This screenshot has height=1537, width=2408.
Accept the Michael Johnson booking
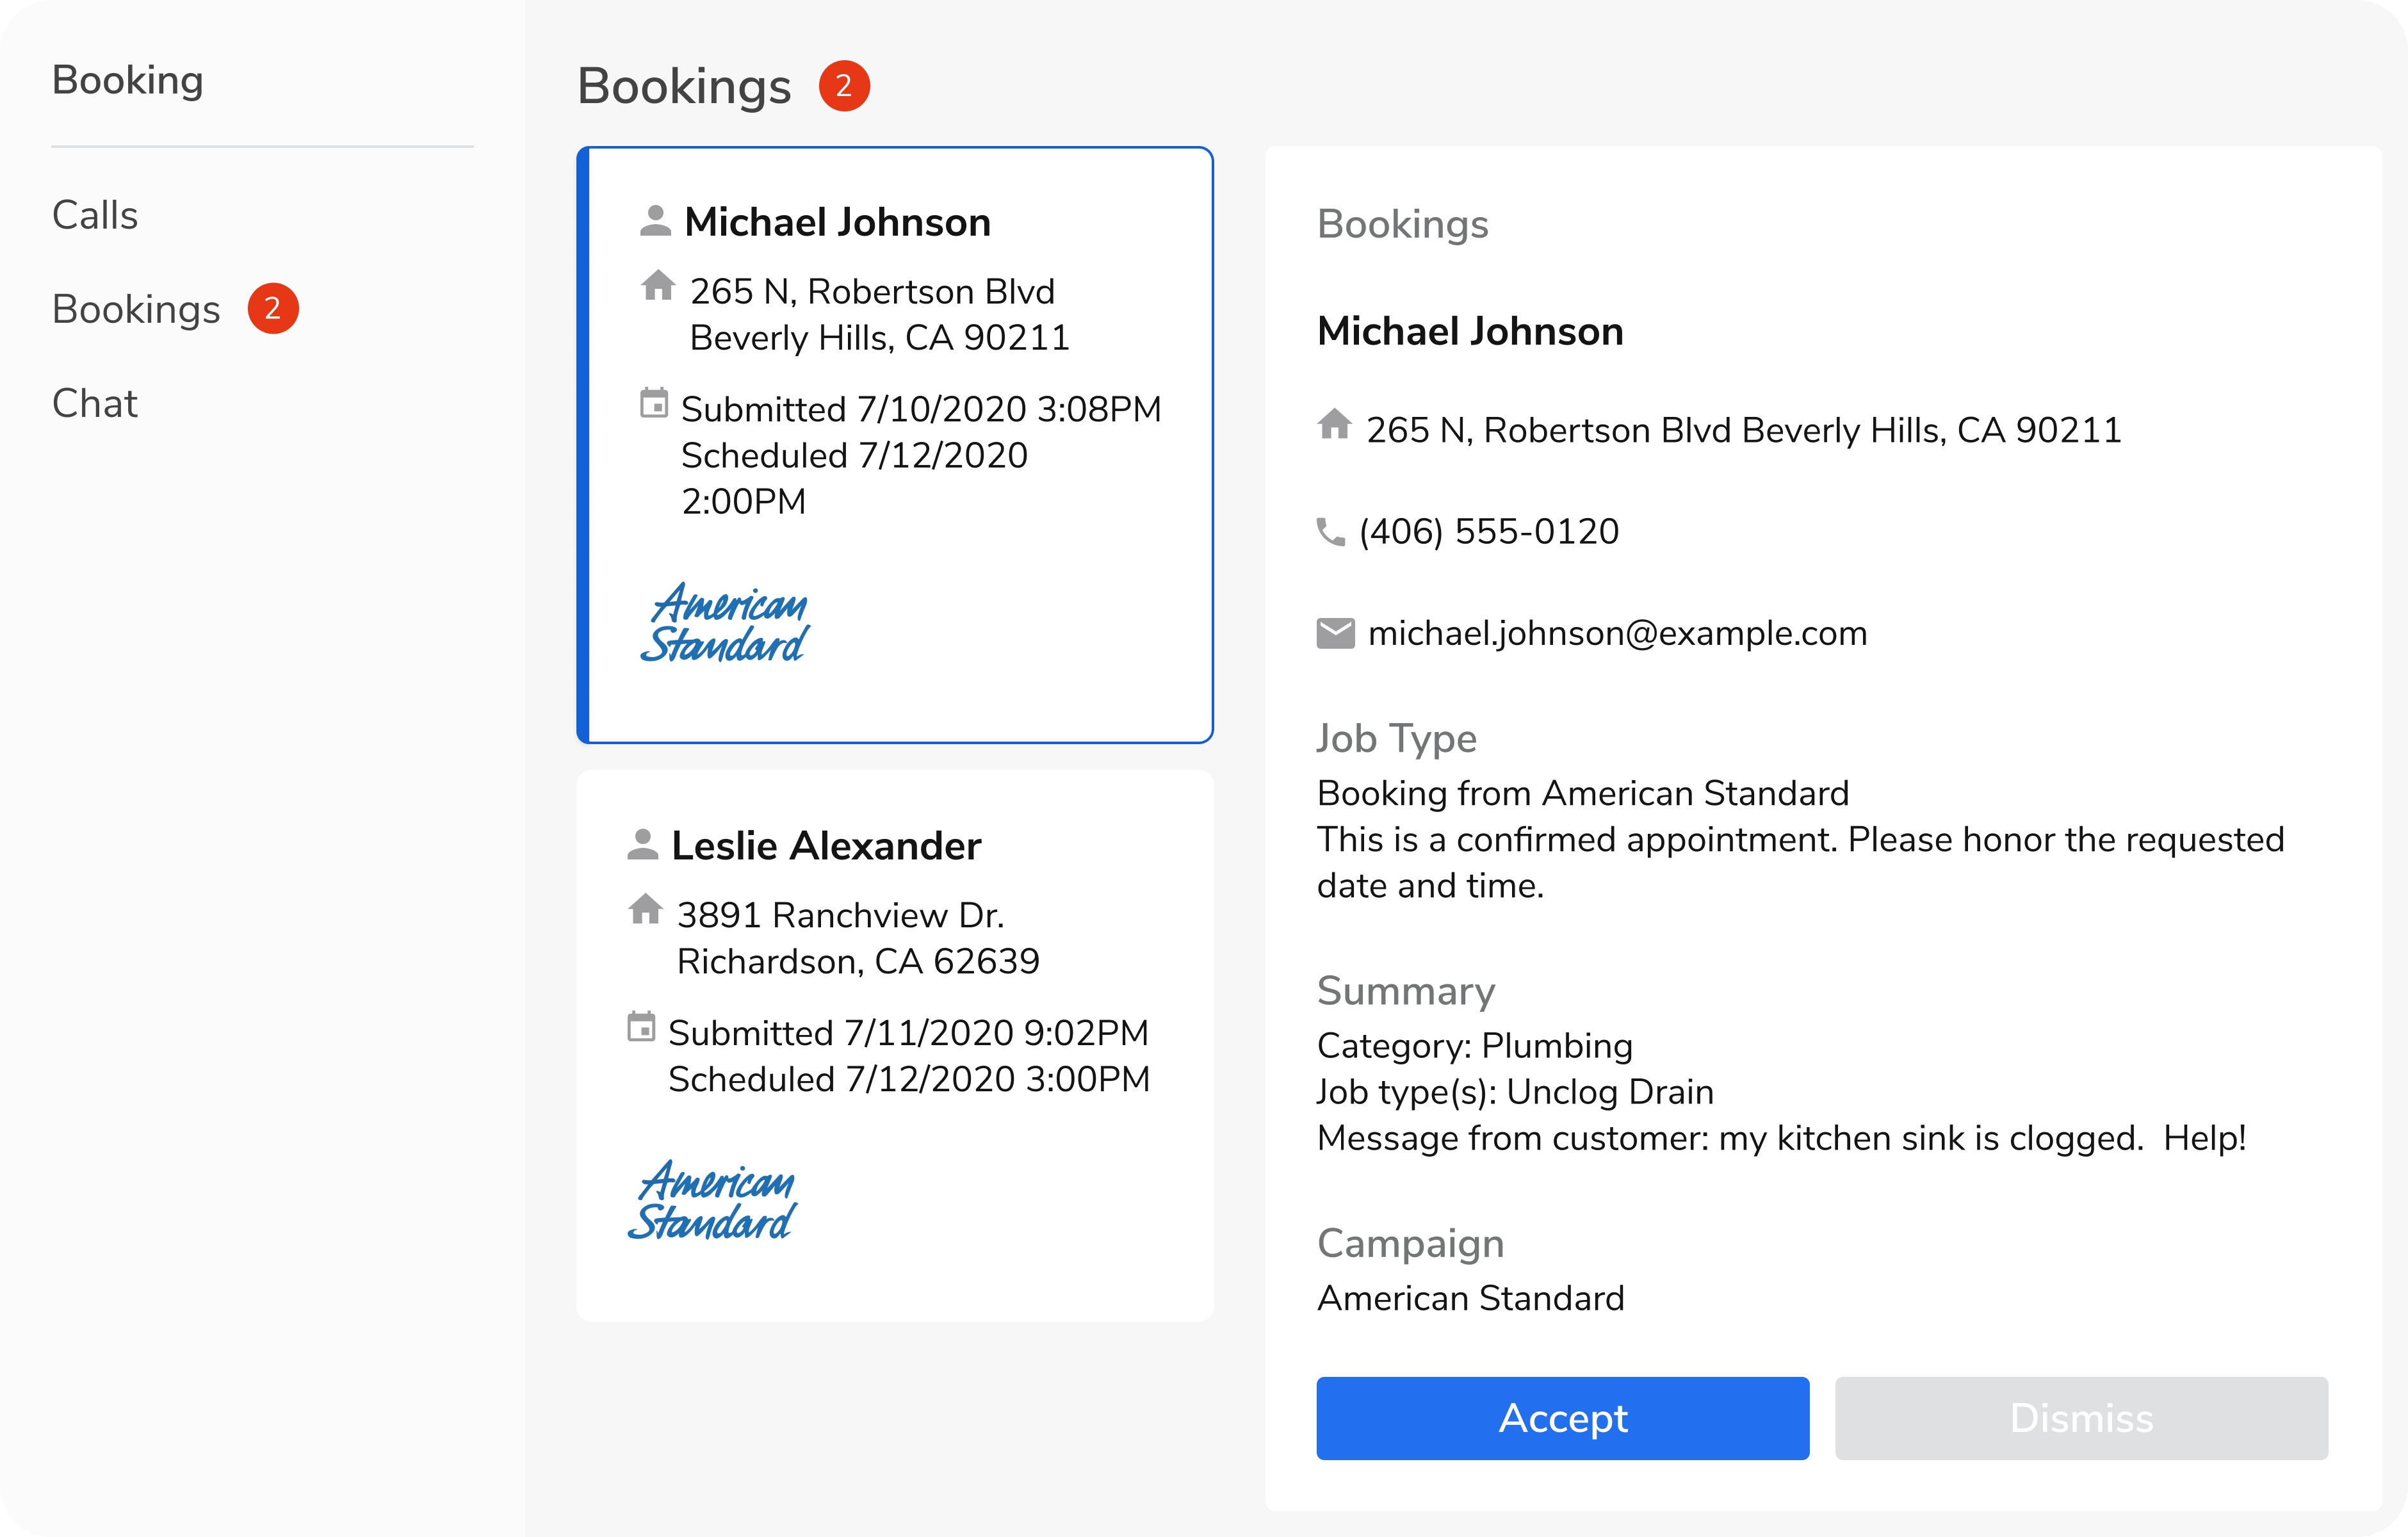(x=1562, y=1418)
